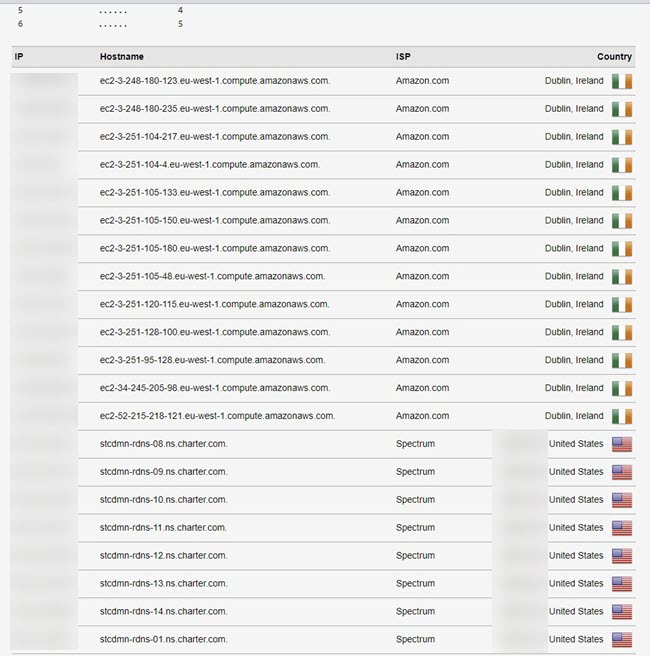Select hostname ec2-3-251-104-4.eu-west-1.compute.amazonaws.com.
Image resolution: width=650 pixels, height=656 pixels.
[210, 164]
